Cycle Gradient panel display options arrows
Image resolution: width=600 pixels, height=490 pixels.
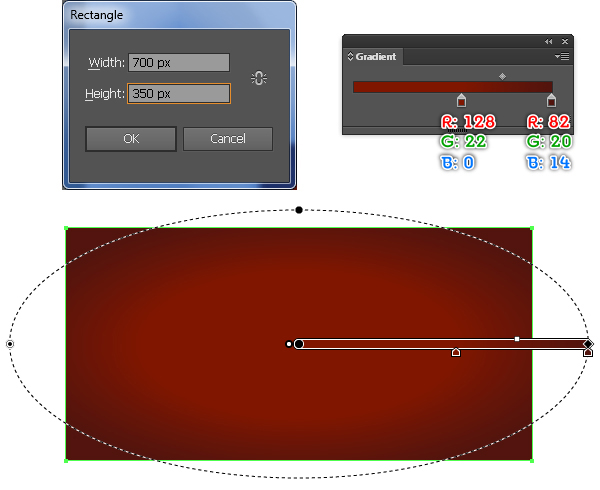(x=350, y=57)
